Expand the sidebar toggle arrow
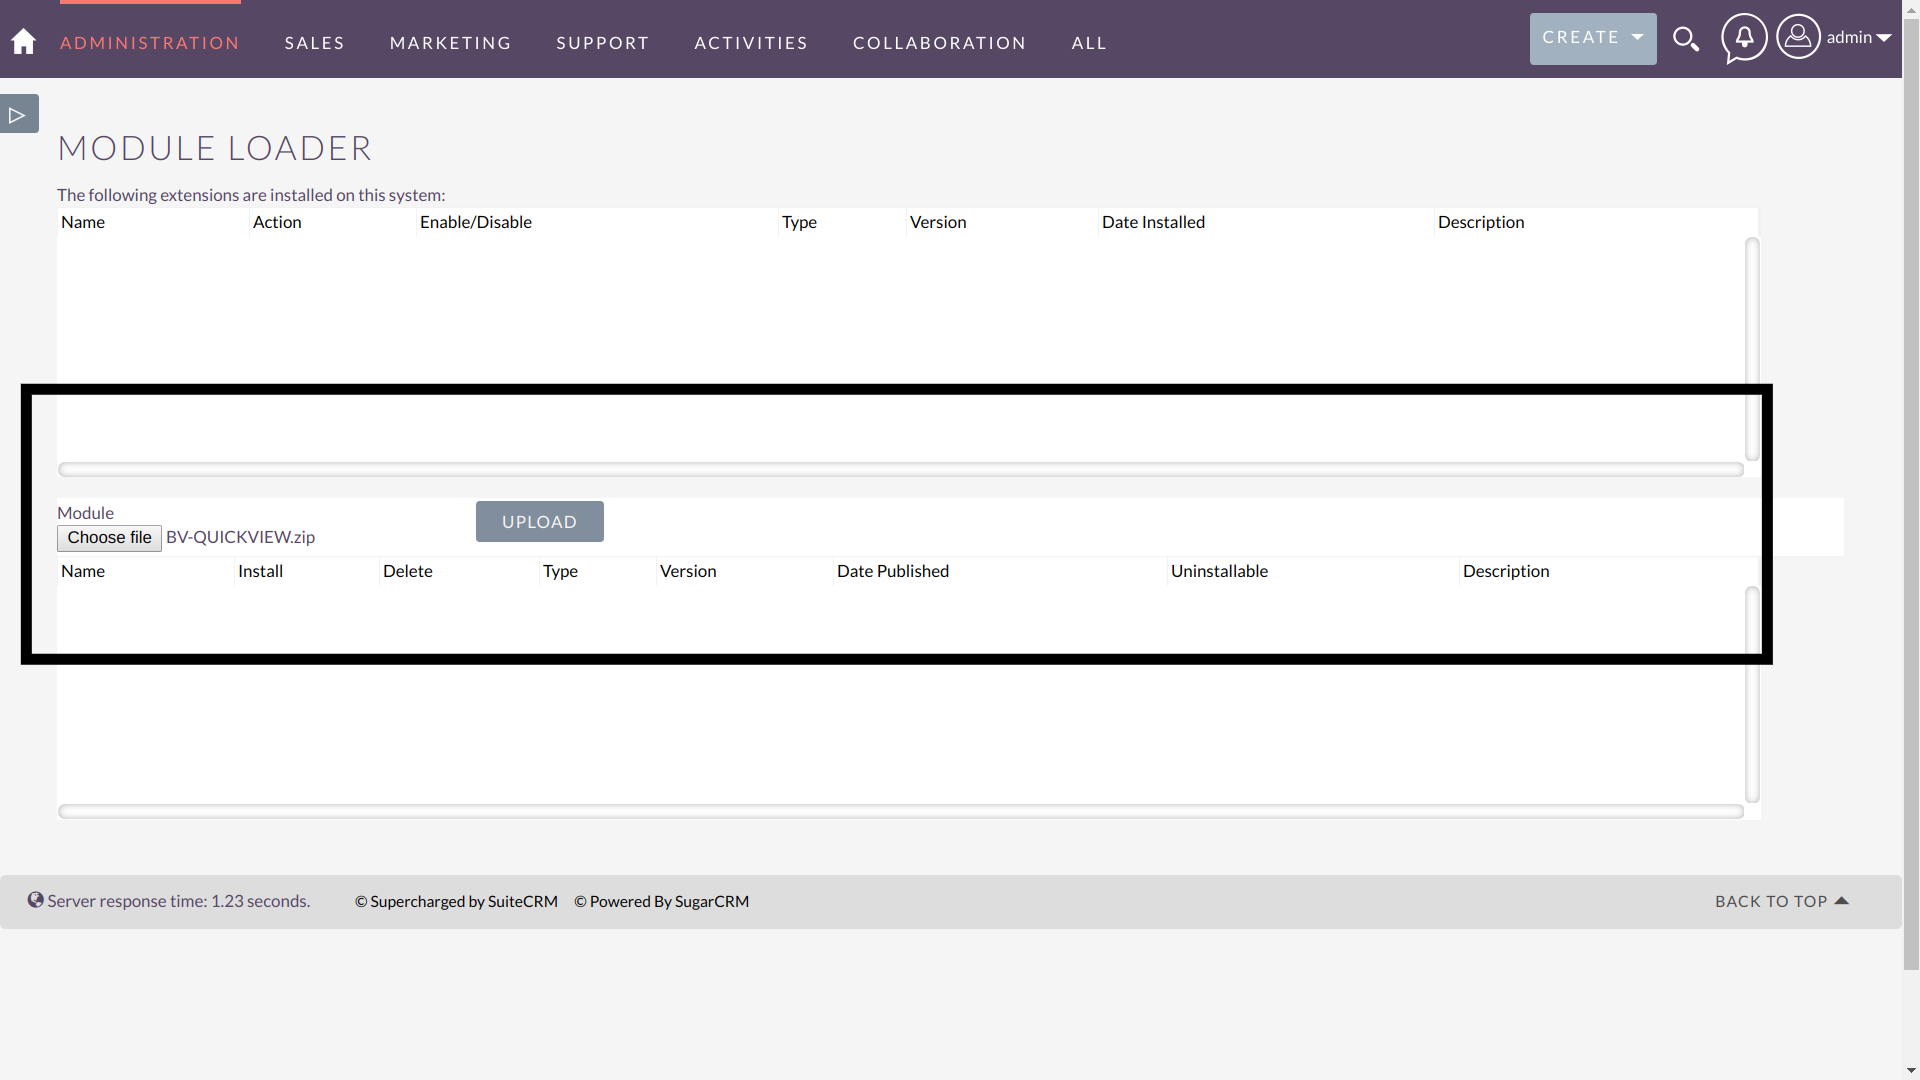This screenshot has height=1080, width=1920. [x=19, y=114]
